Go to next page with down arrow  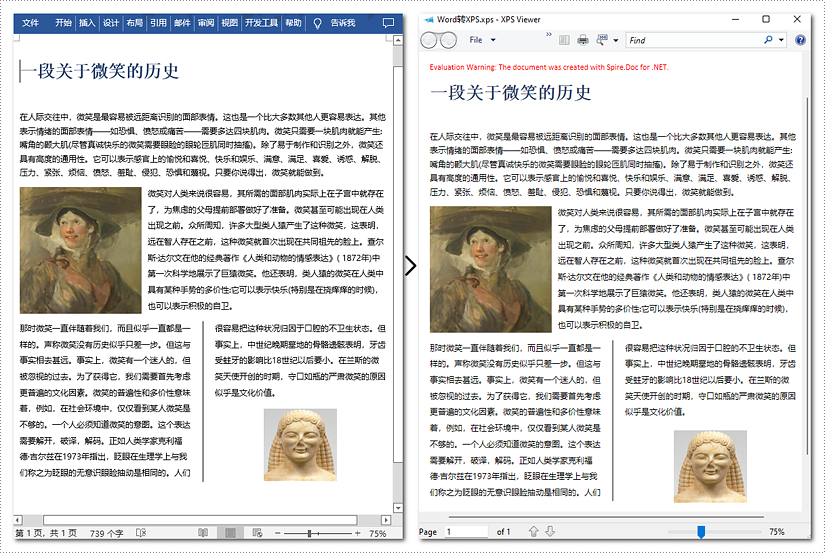550,531
